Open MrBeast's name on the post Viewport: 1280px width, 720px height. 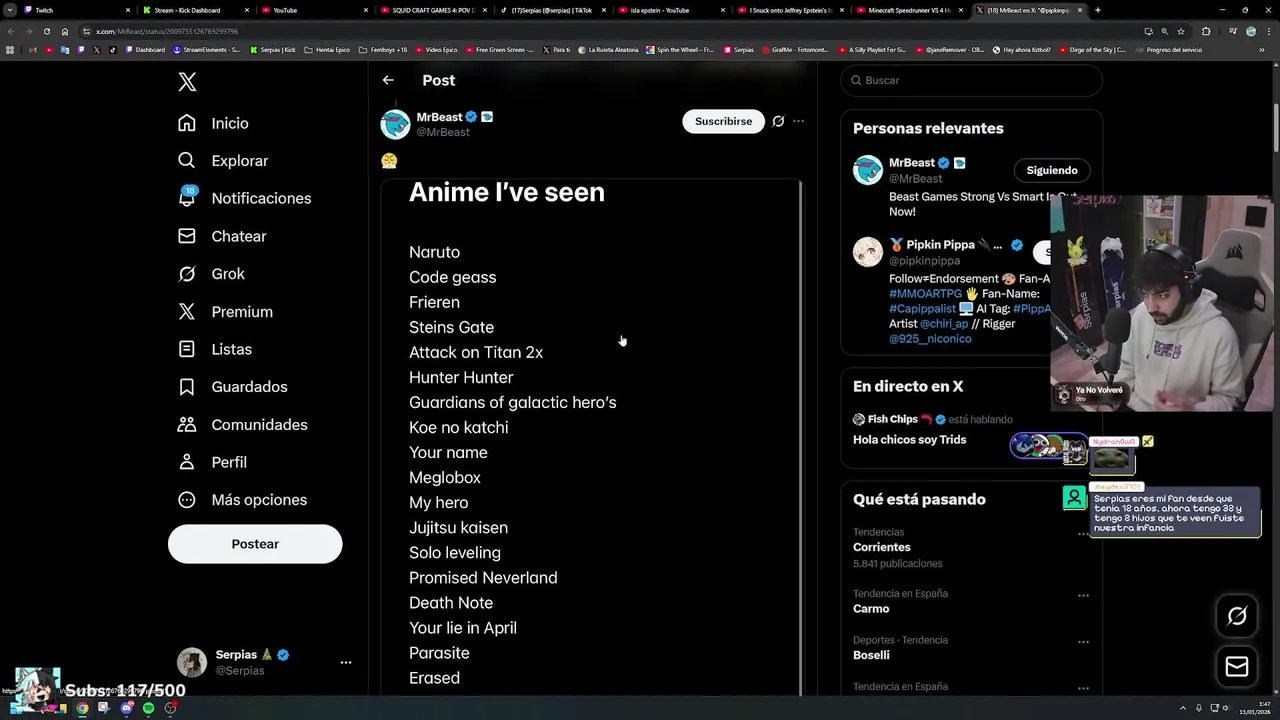439,117
